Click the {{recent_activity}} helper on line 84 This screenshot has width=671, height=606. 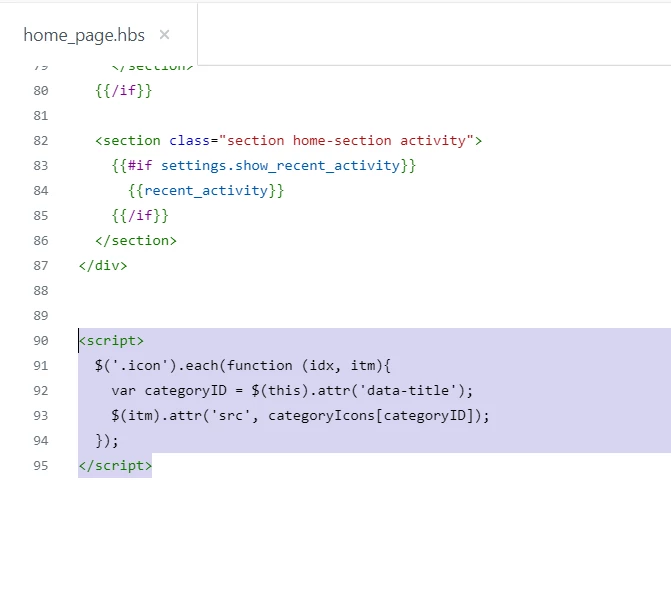206,190
